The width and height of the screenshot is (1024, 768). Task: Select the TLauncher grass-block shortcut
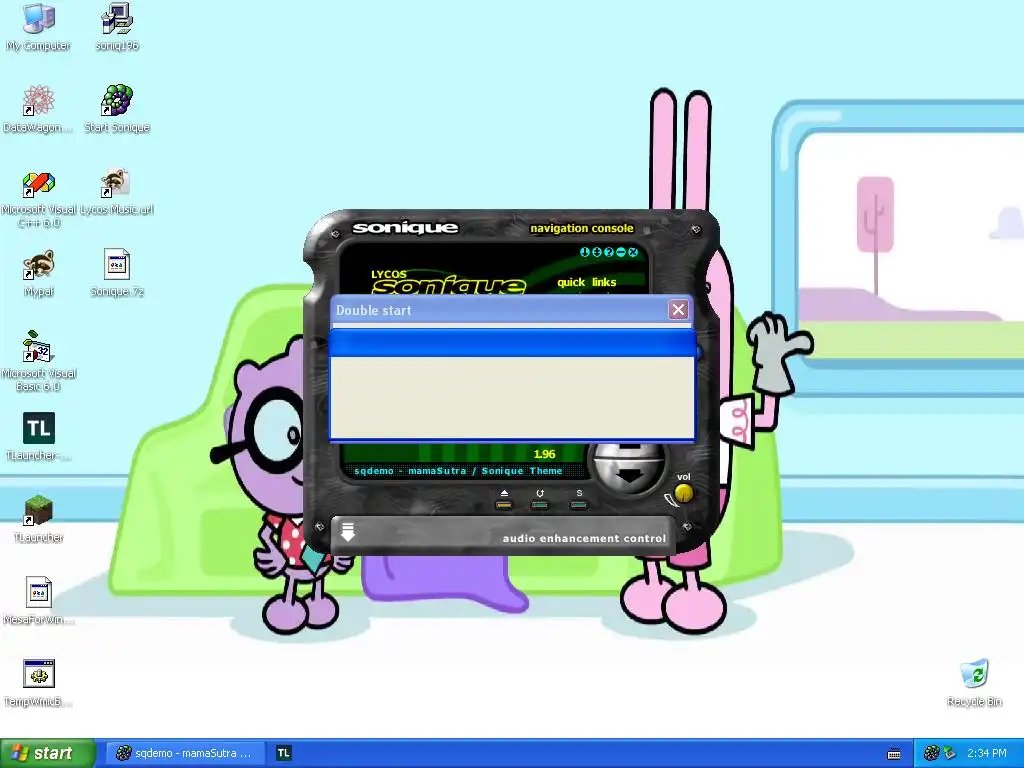point(39,519)
